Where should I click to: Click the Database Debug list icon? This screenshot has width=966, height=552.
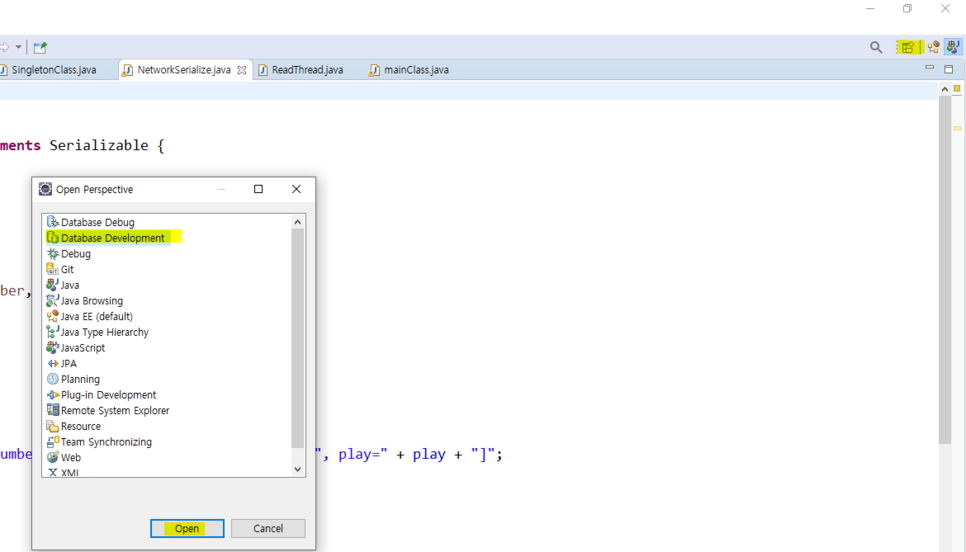(x=53, y=222)
